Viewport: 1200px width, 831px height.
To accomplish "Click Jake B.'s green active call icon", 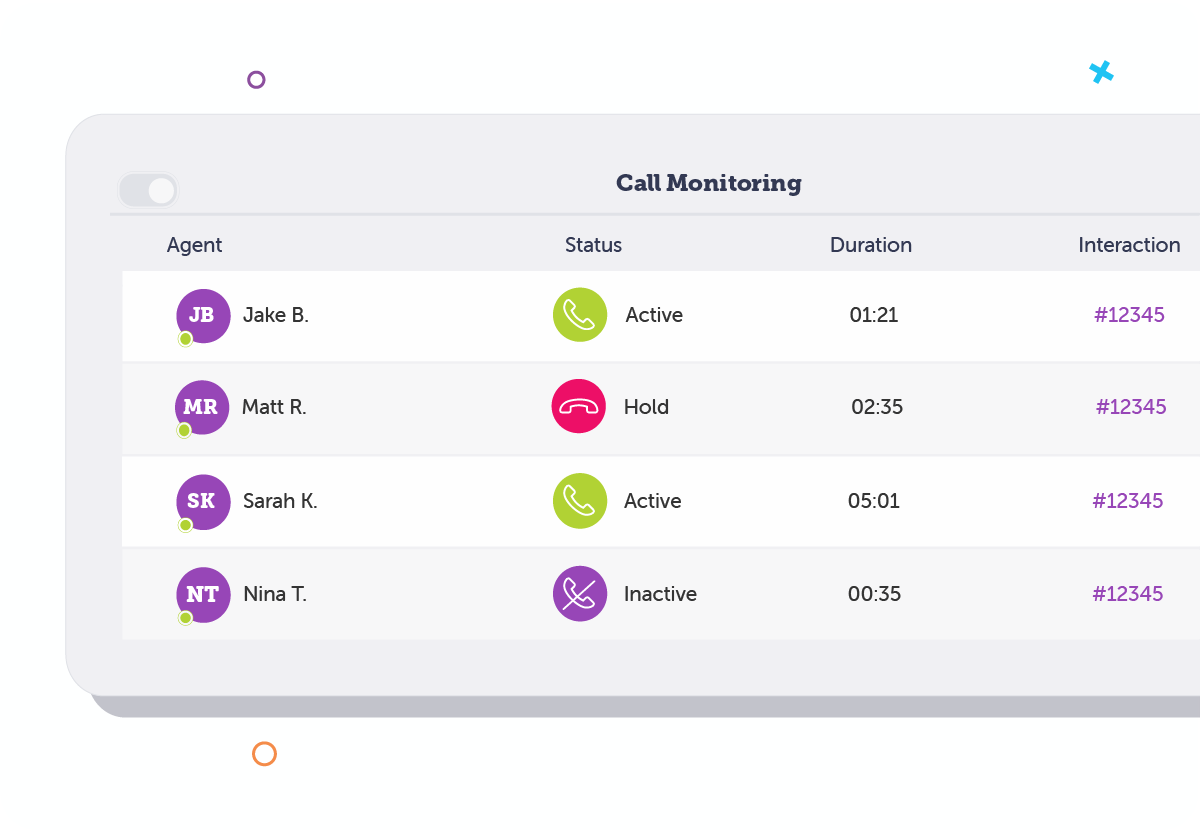I will click(579, 314).
